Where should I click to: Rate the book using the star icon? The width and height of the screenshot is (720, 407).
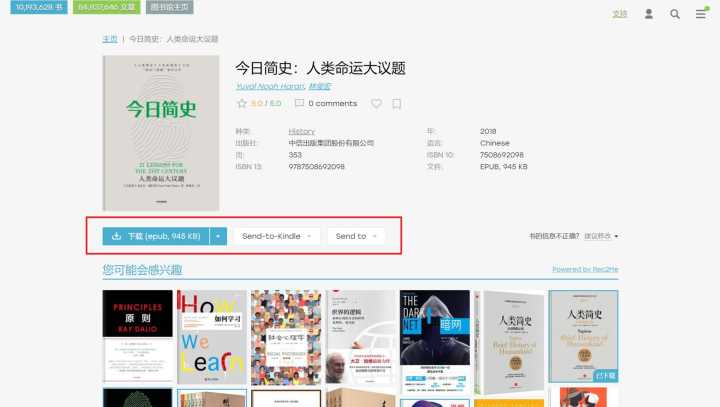(x=242, y=103)
